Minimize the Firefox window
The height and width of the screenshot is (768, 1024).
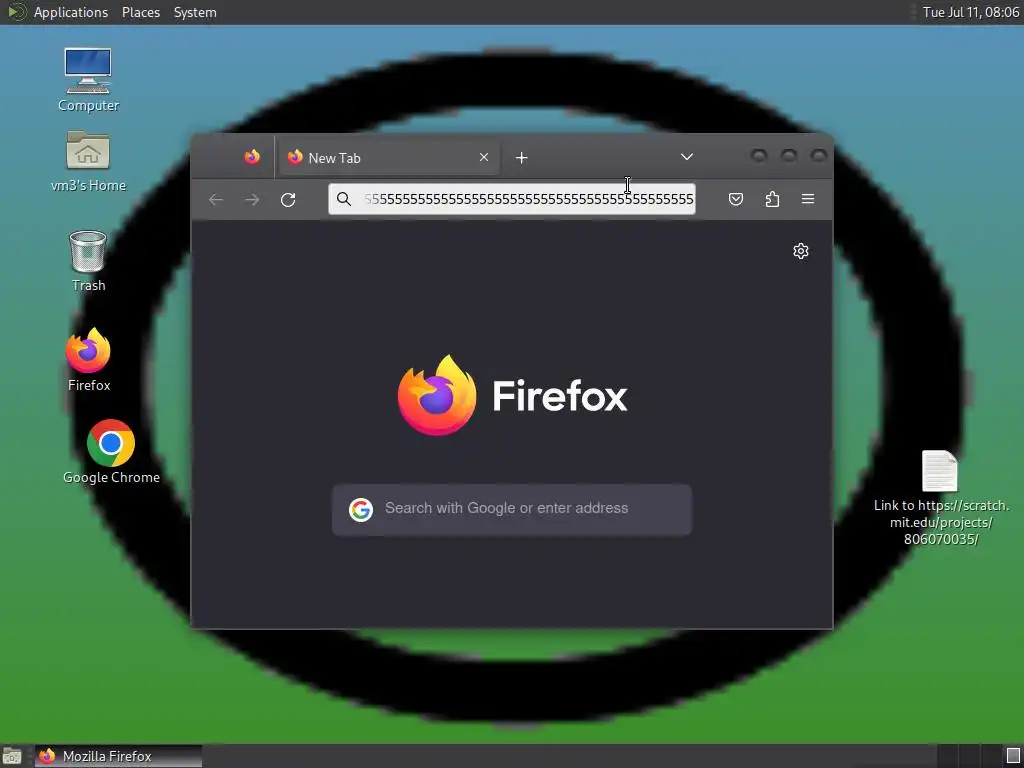pyautogui.click(x=758, y=155)
